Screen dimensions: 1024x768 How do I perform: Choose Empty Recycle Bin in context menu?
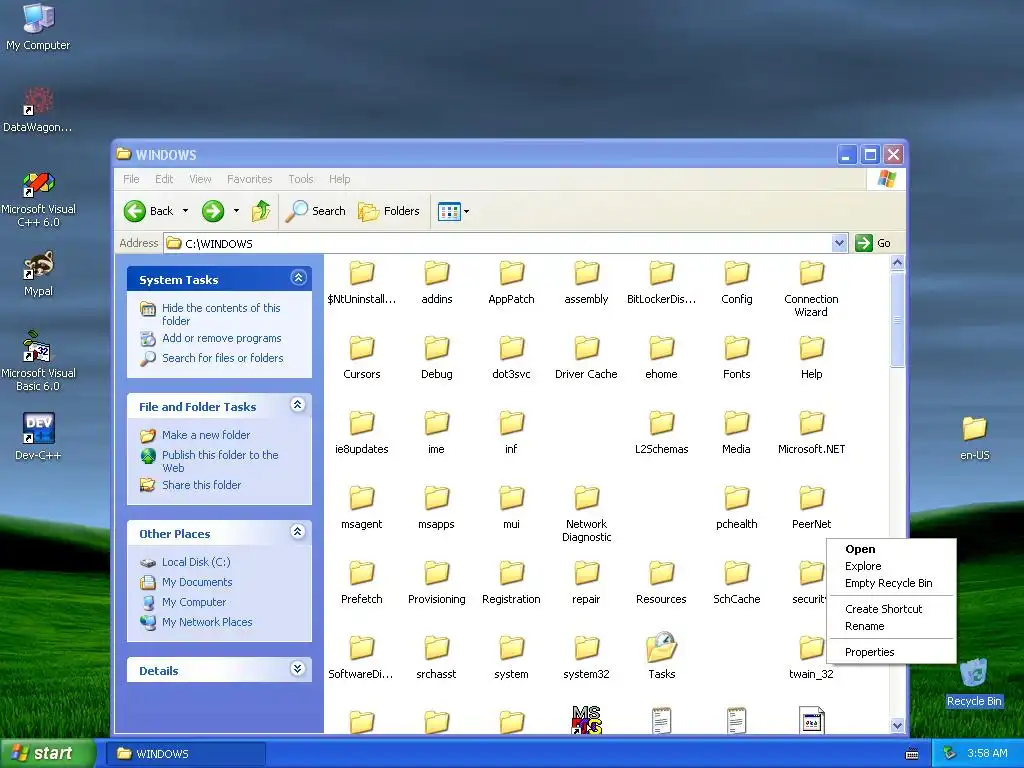tap(891, 583)
